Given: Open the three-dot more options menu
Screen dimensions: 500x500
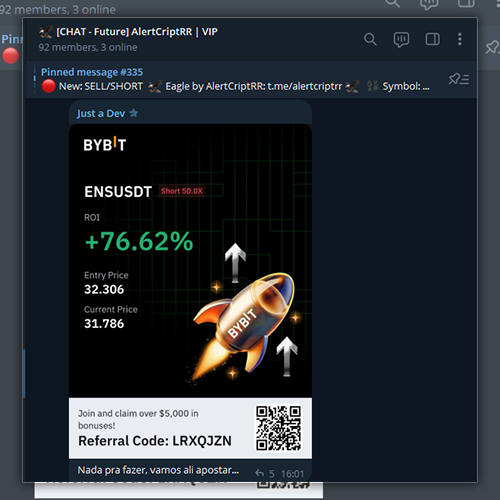Looking at the screenshot, I should point(460,39).
